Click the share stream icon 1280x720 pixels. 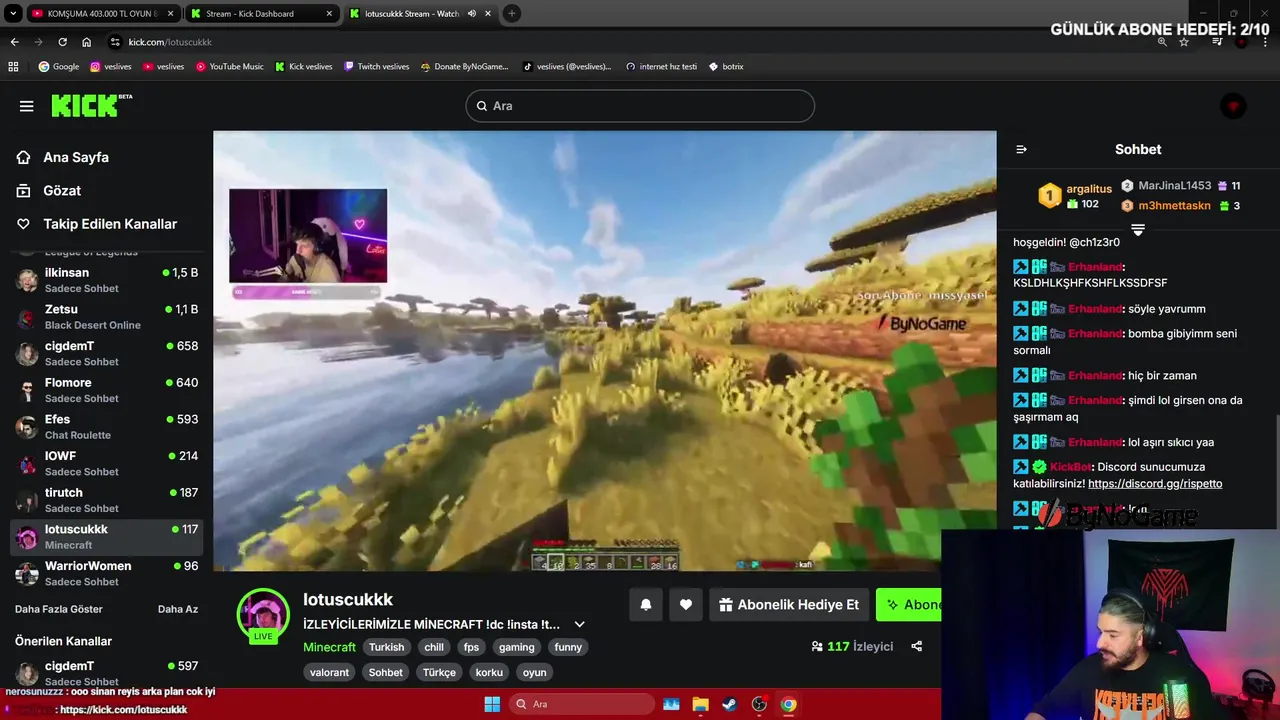[916, 646]
